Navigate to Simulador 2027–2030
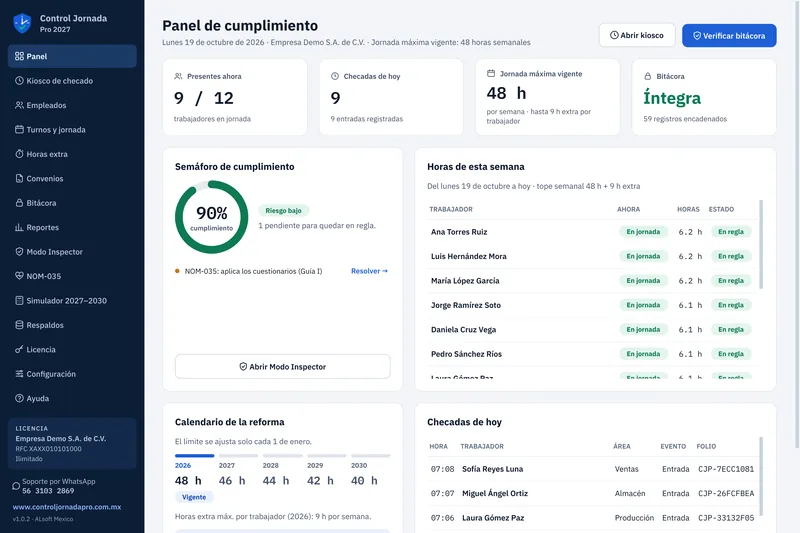The width and height of the screenshot is (800, 533). 72,300
